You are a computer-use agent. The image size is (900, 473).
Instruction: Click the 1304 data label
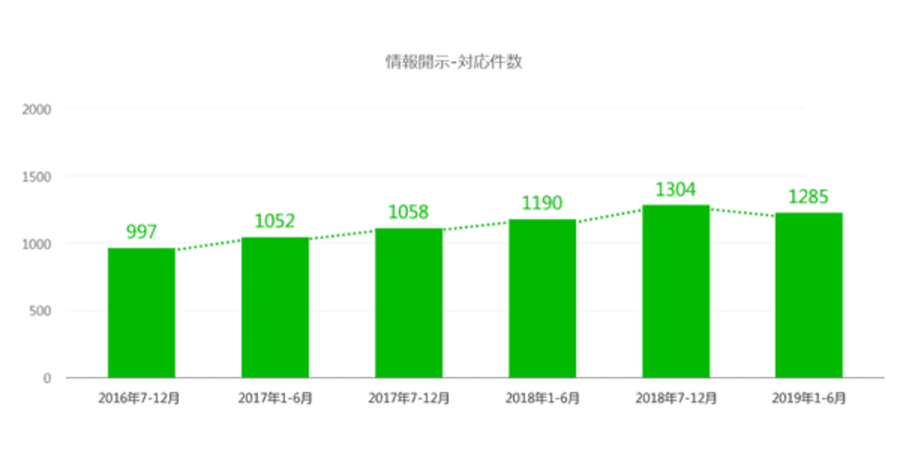676,189
